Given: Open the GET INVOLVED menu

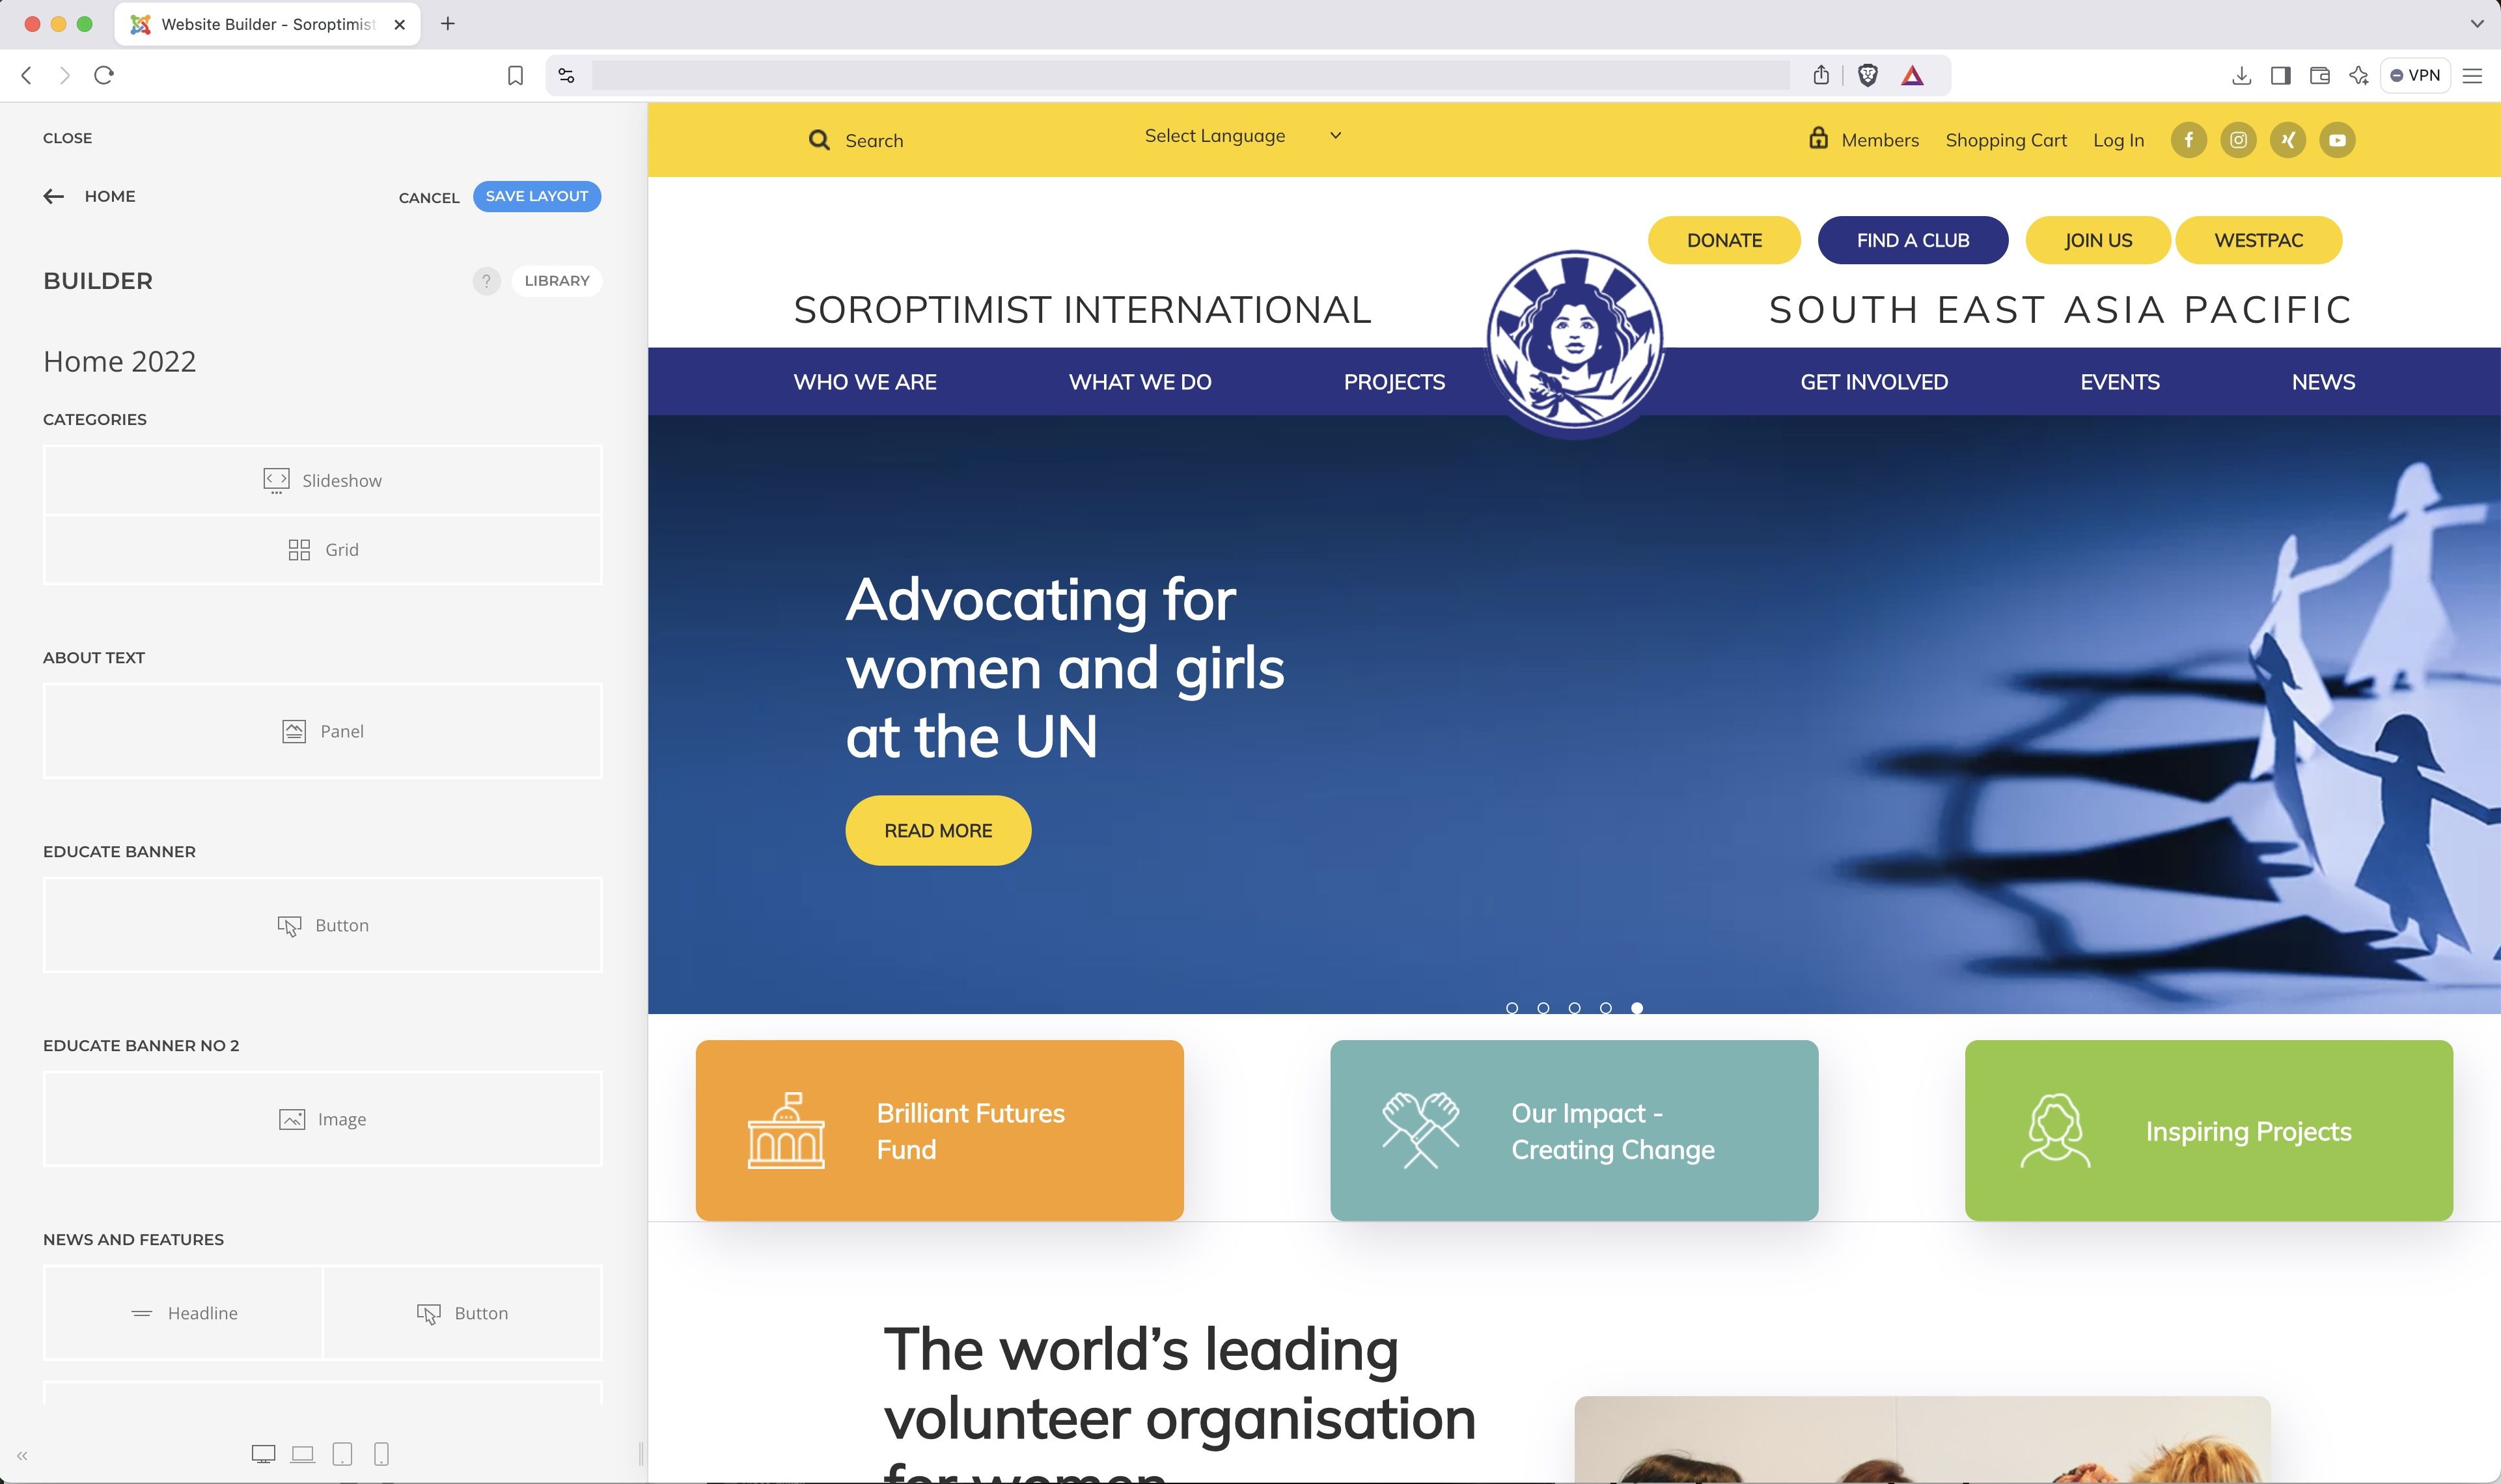Looking at the screenshot, I should pos(1874,382).
